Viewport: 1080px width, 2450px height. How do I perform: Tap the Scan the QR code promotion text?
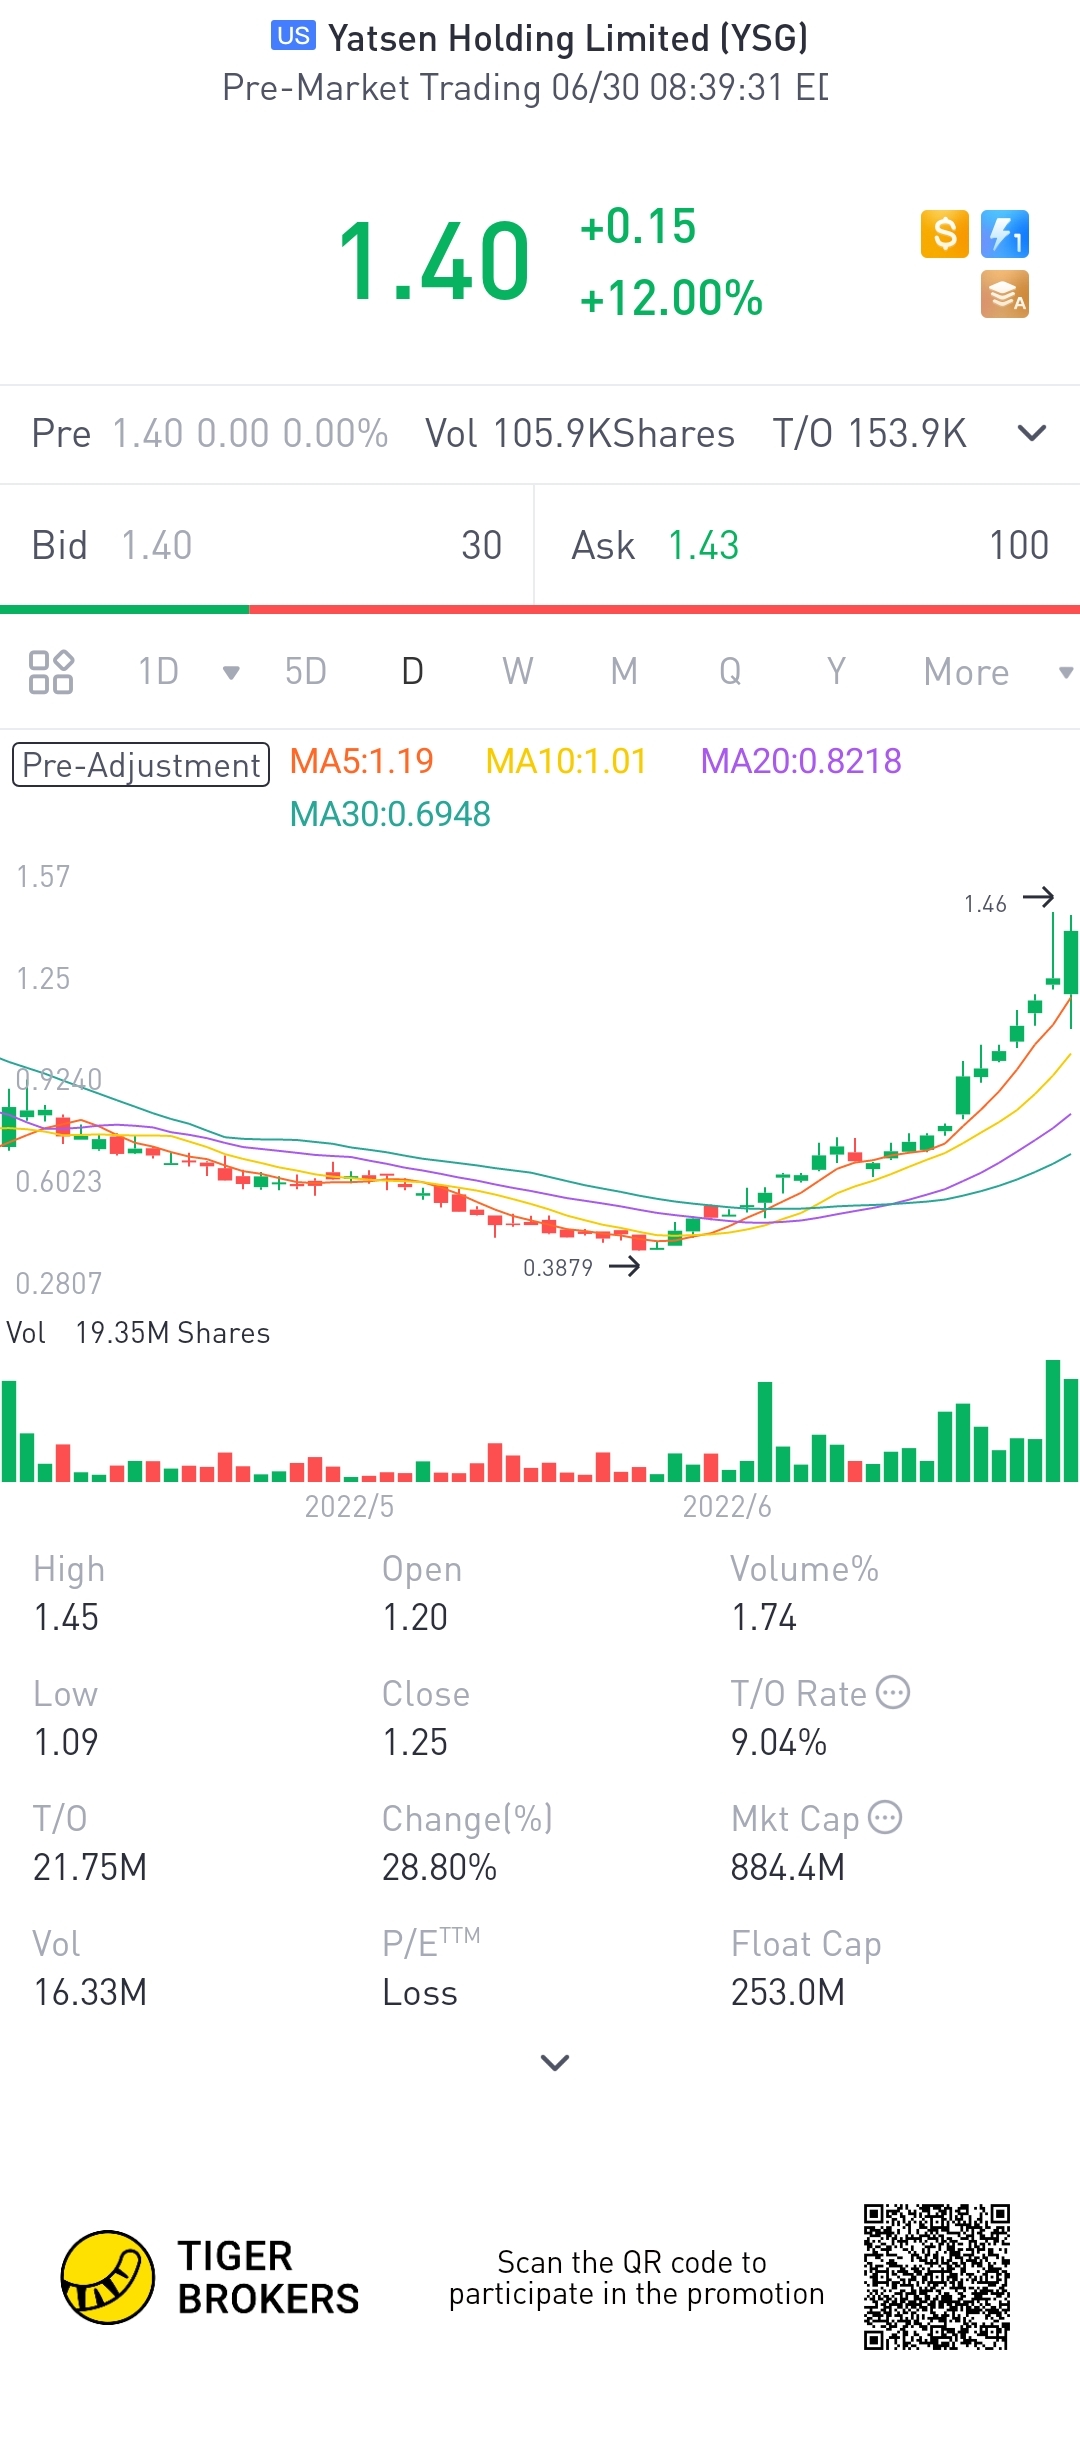636,2277
